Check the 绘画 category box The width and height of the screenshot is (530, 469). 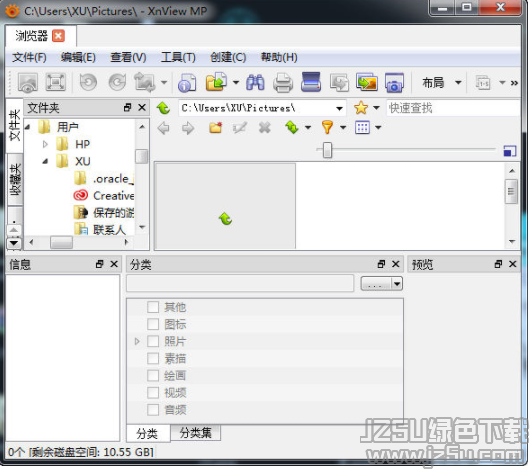[x=153, y=376]
